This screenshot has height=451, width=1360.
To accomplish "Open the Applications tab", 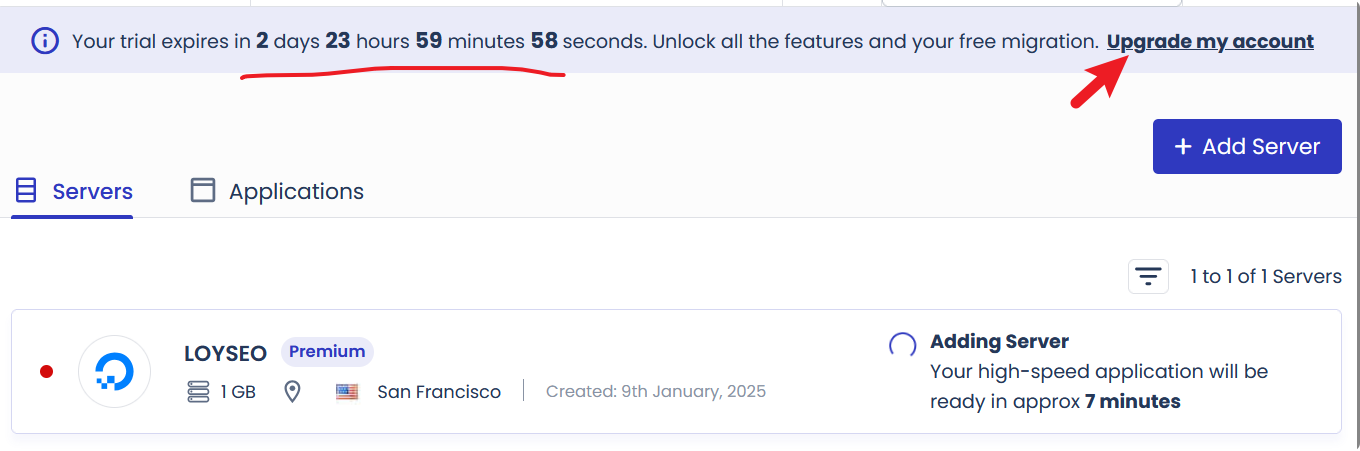I will 277,191.
